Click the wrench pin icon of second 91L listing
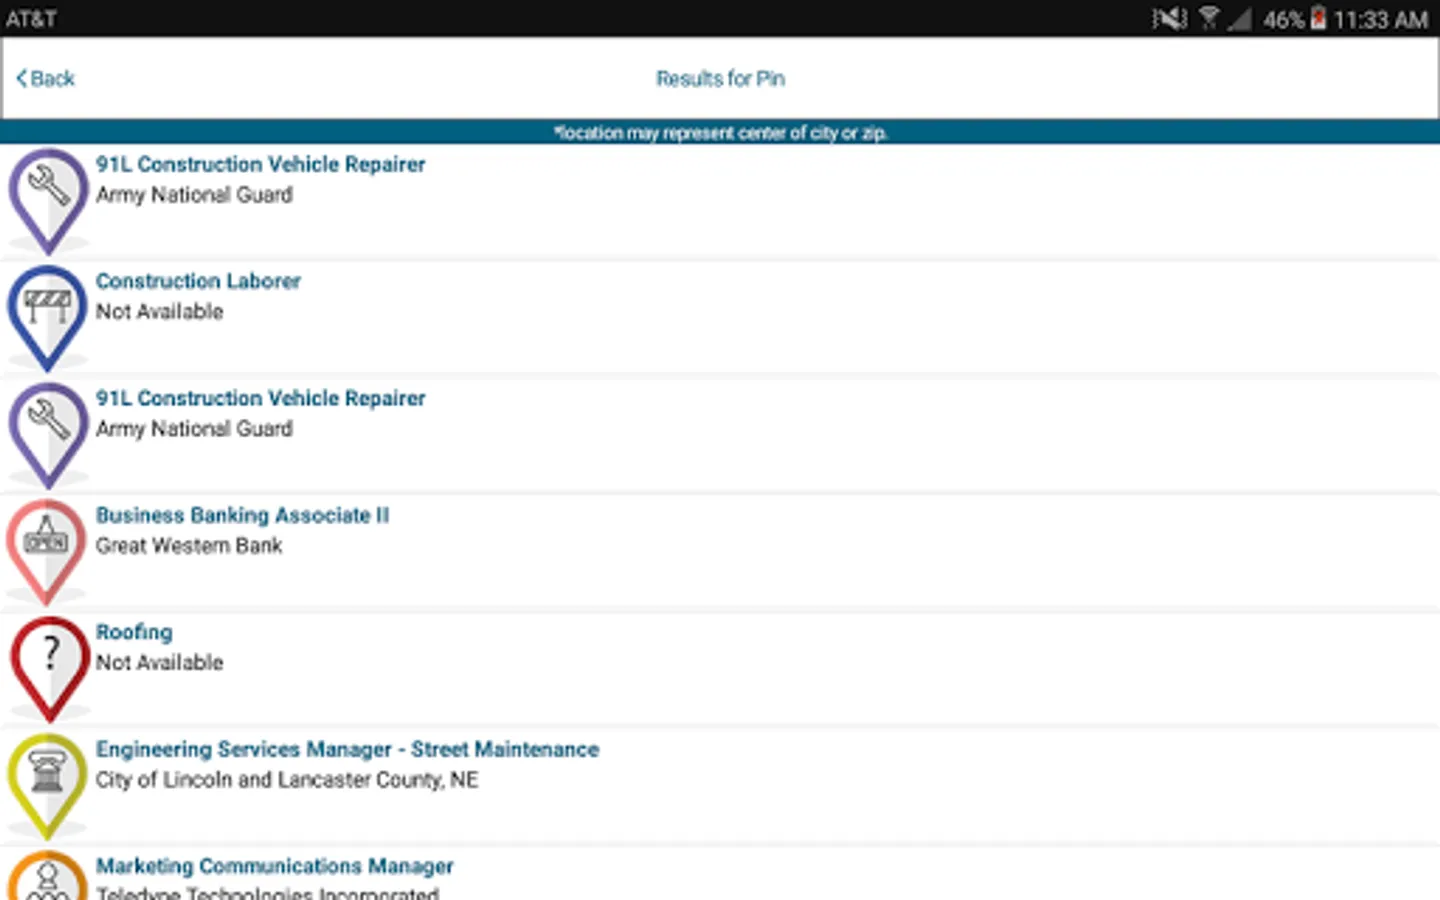 coord(48,435)
